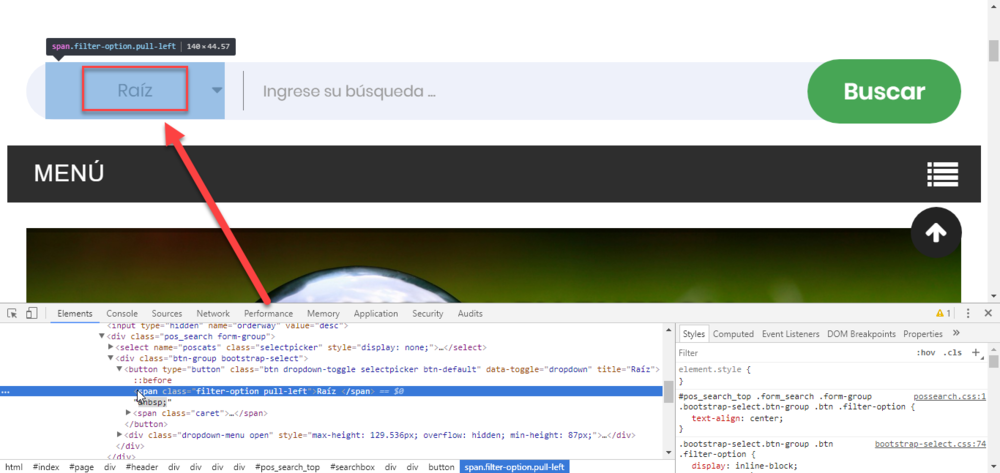Click the page vertical scrollbar thumb
The image size is (1000, 473).
(993, 50)
